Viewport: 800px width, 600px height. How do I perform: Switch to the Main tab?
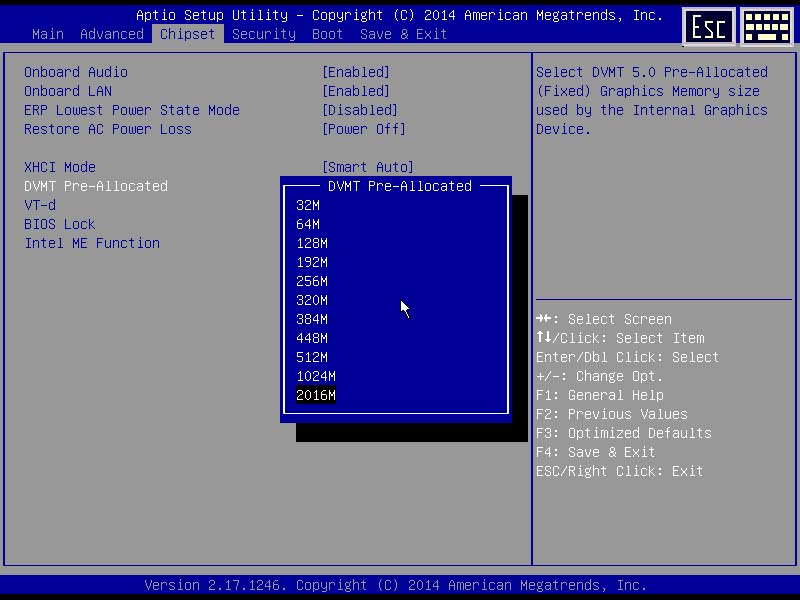pyautogui.click(x=47, y=34)
